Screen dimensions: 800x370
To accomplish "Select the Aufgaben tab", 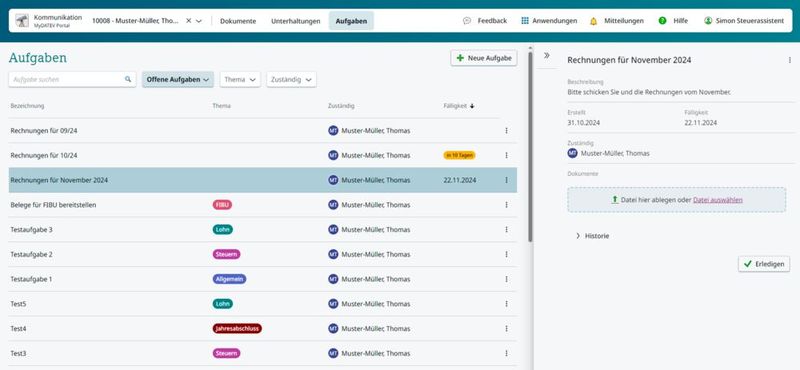I will tap(351, 21).
